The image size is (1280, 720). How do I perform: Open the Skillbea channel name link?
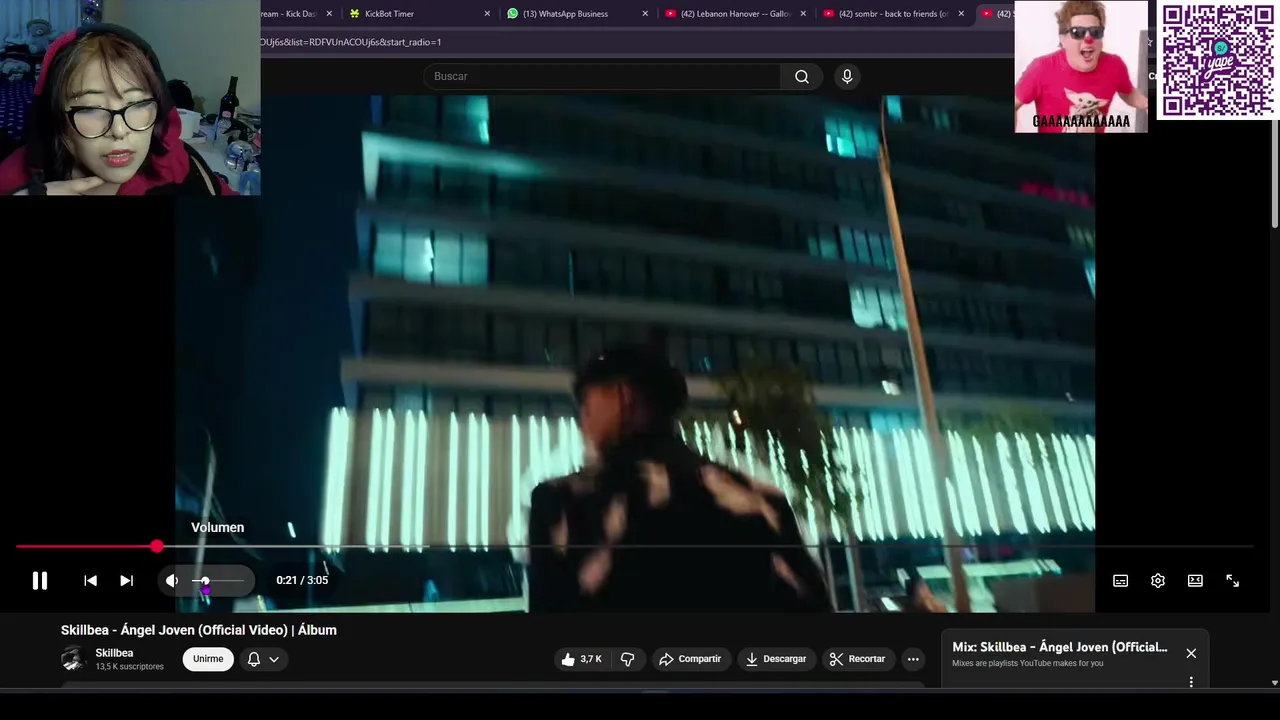pos(114,653)
